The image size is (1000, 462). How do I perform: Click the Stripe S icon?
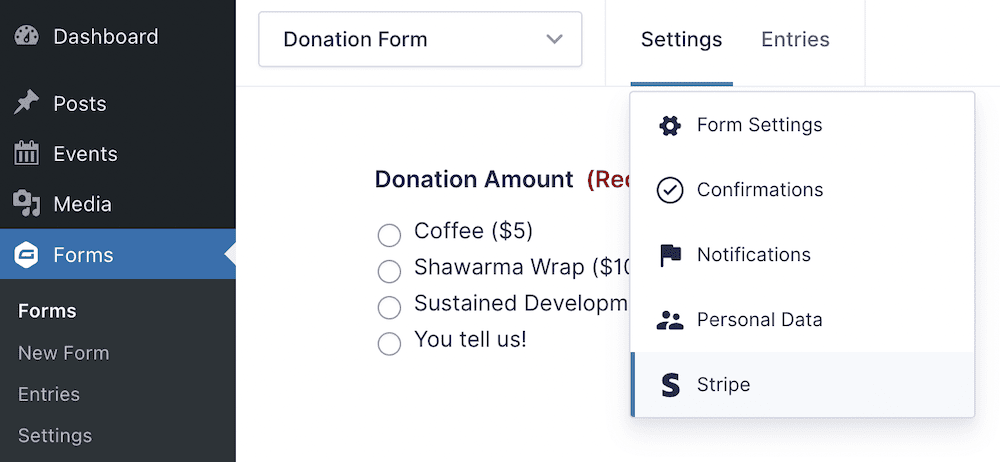point(669,385)
